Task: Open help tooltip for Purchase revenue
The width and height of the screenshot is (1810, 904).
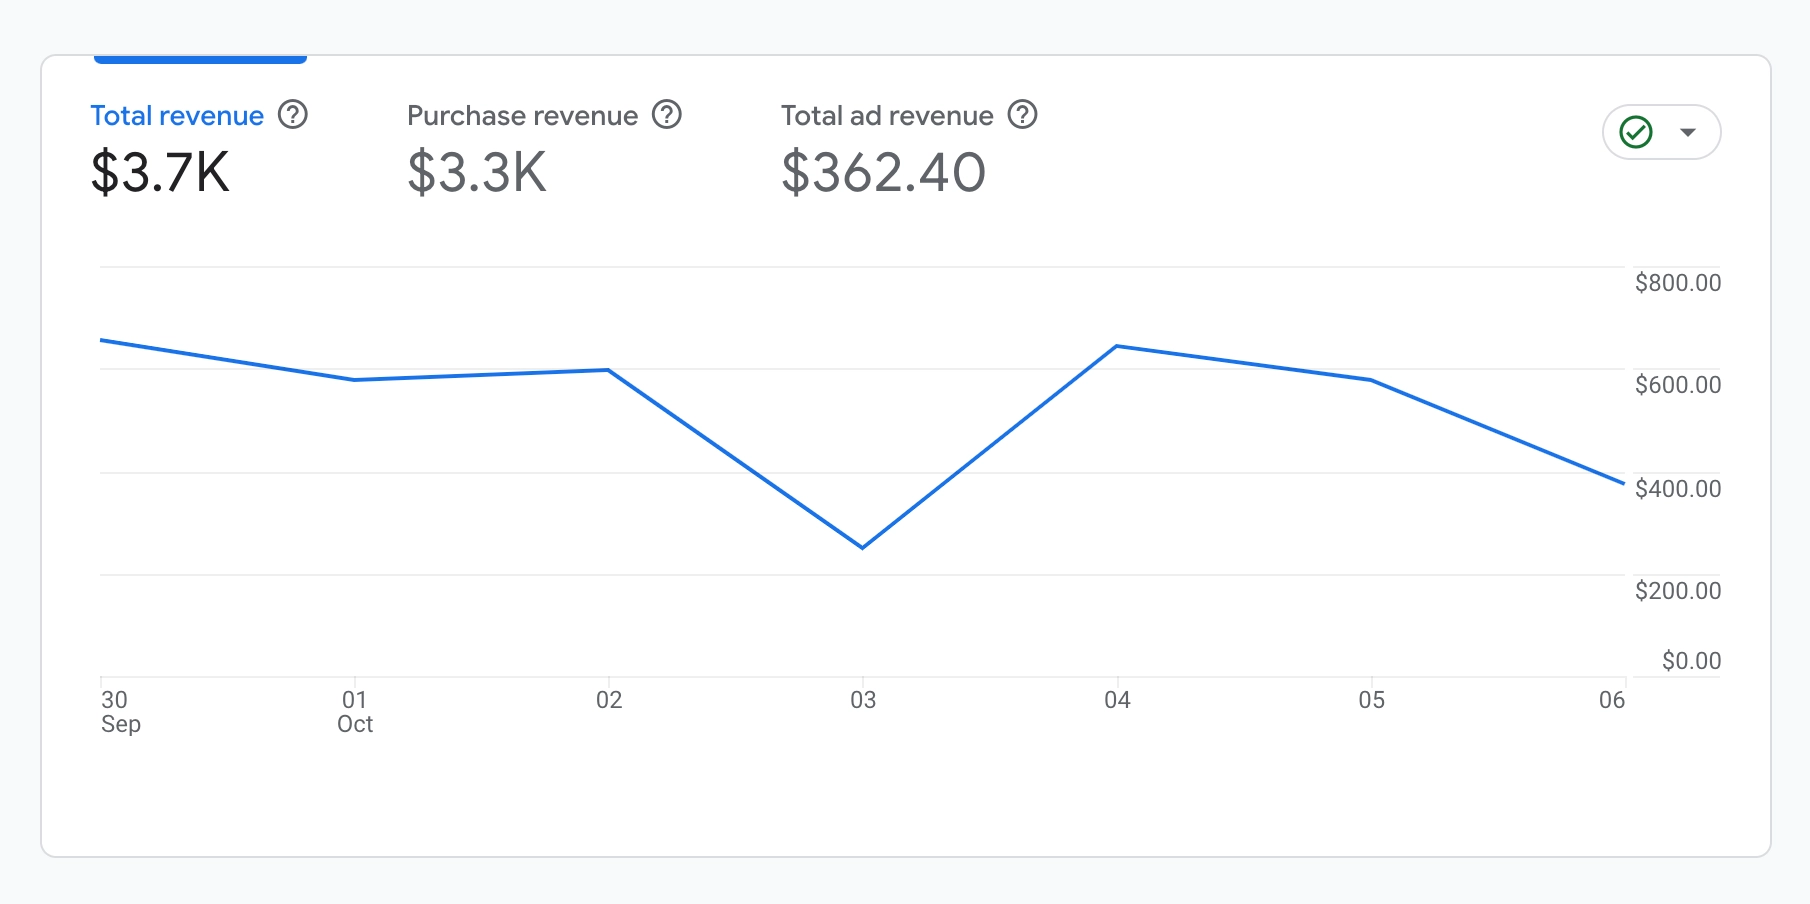Action: [x=667, y=115]
